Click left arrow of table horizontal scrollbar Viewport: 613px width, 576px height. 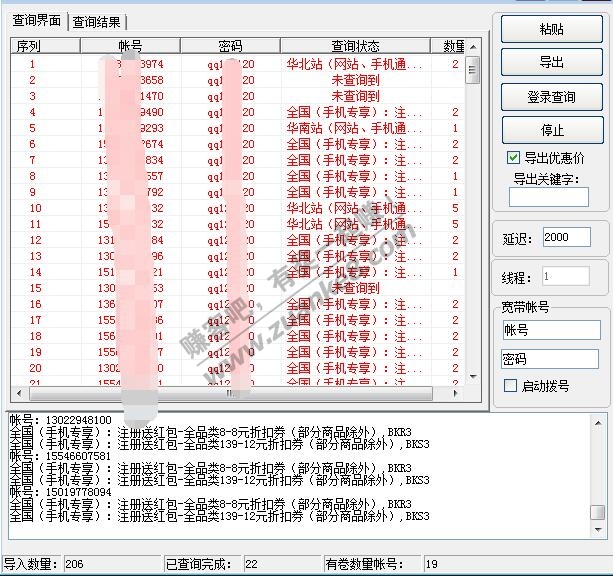[x=19, y=393]
